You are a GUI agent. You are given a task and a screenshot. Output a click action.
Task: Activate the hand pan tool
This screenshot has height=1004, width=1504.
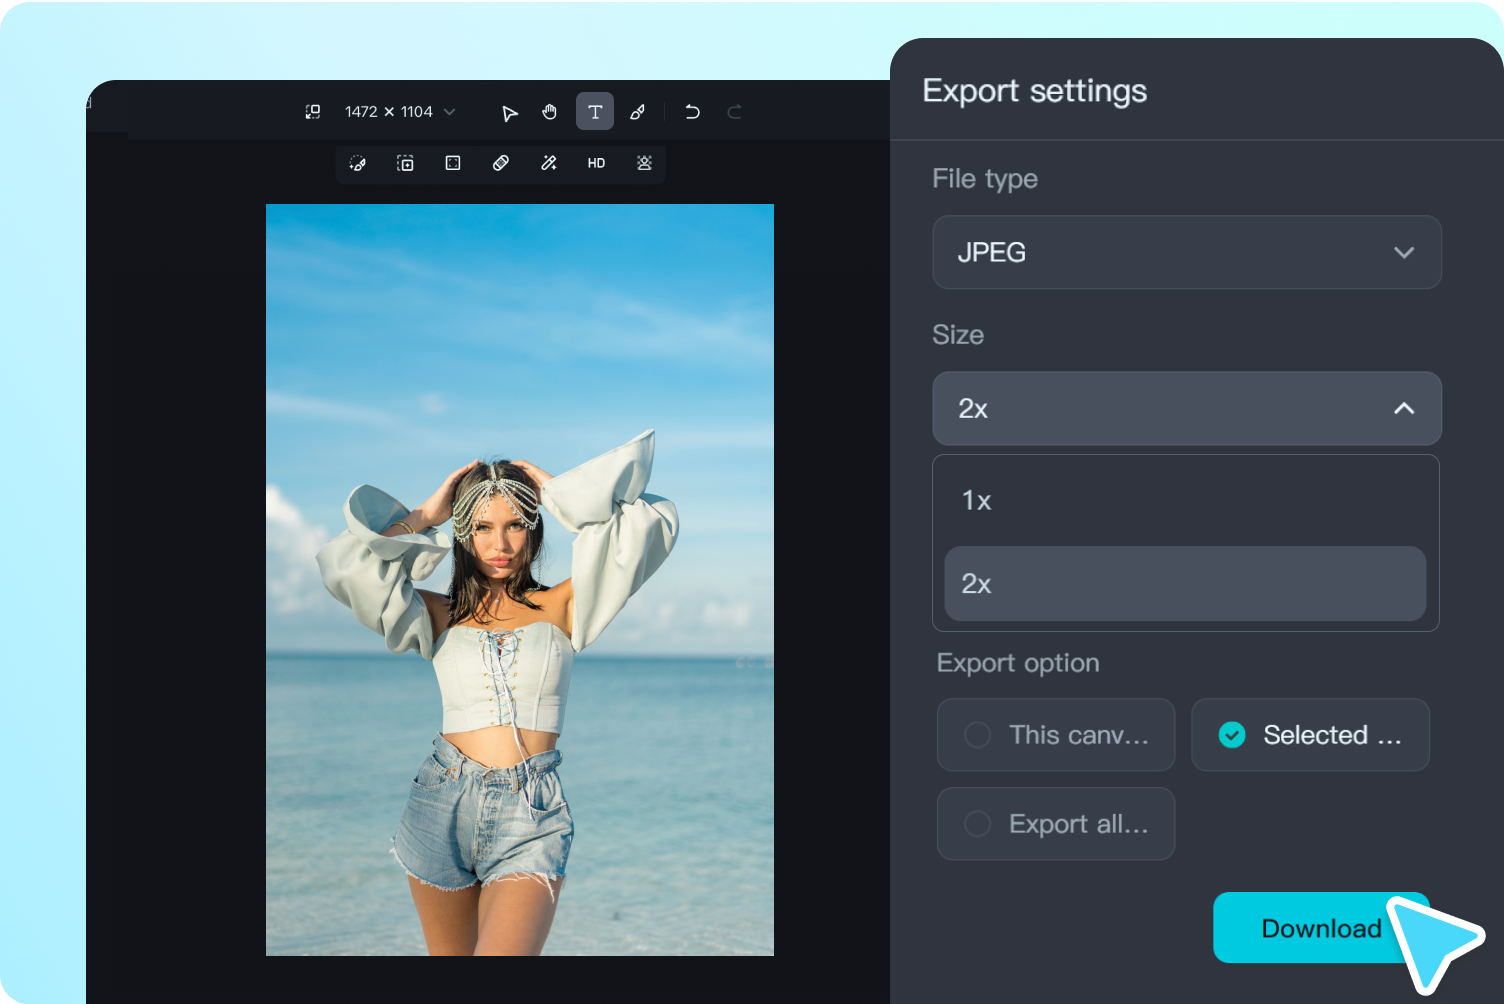[549, 112]
